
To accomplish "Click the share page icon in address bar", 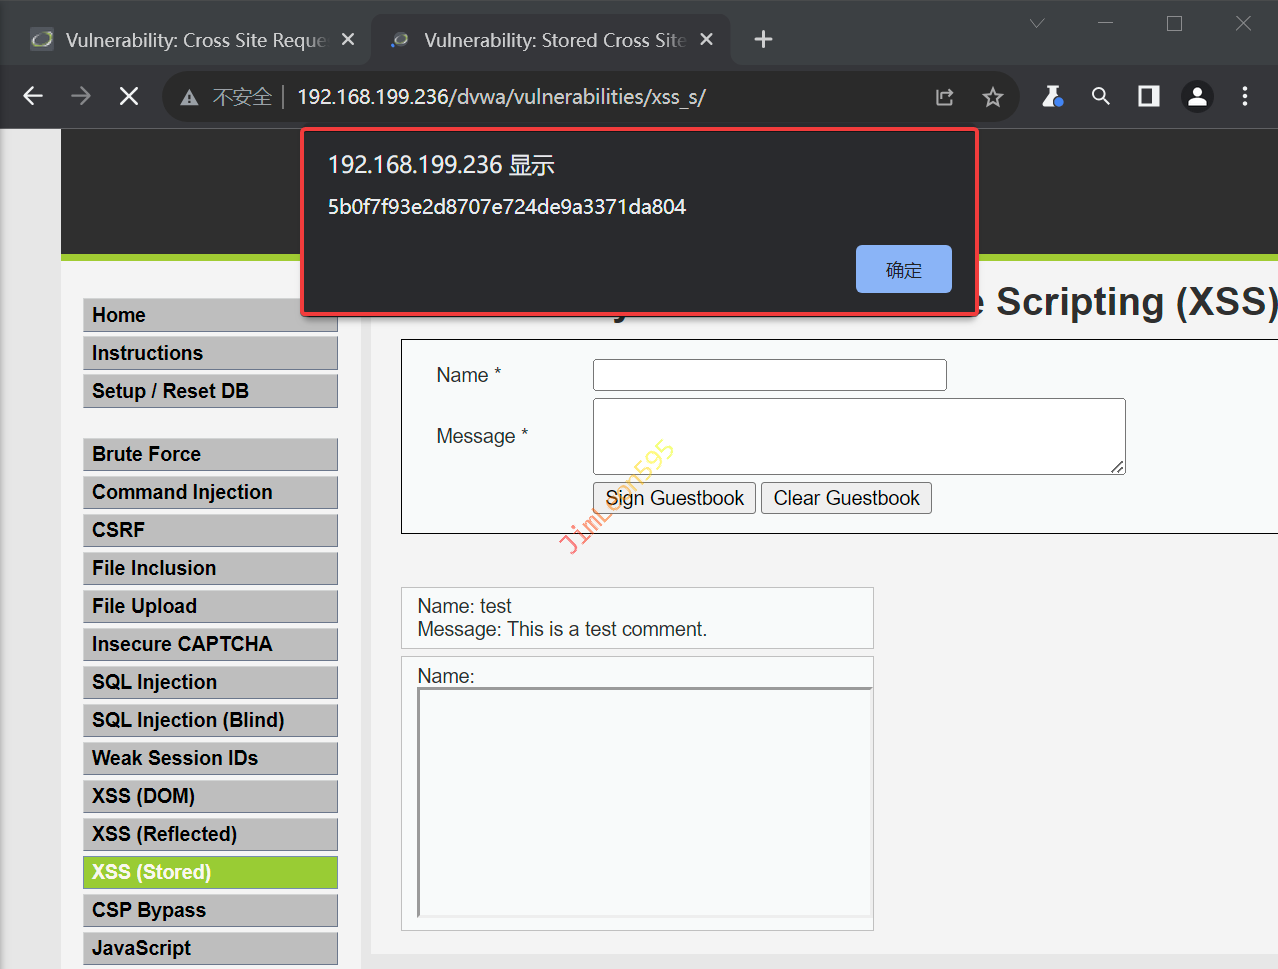I will pyautogui.click(x=944, y=97).
